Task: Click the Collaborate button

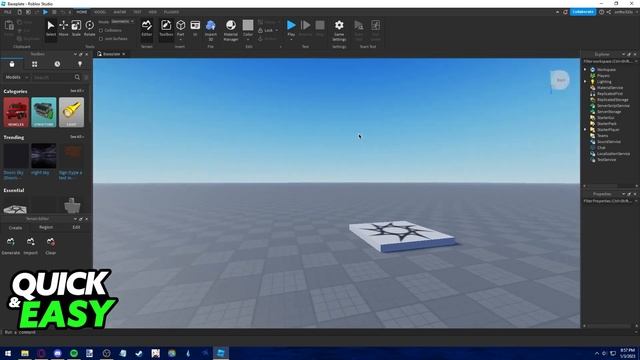Action: pos(583,12)
